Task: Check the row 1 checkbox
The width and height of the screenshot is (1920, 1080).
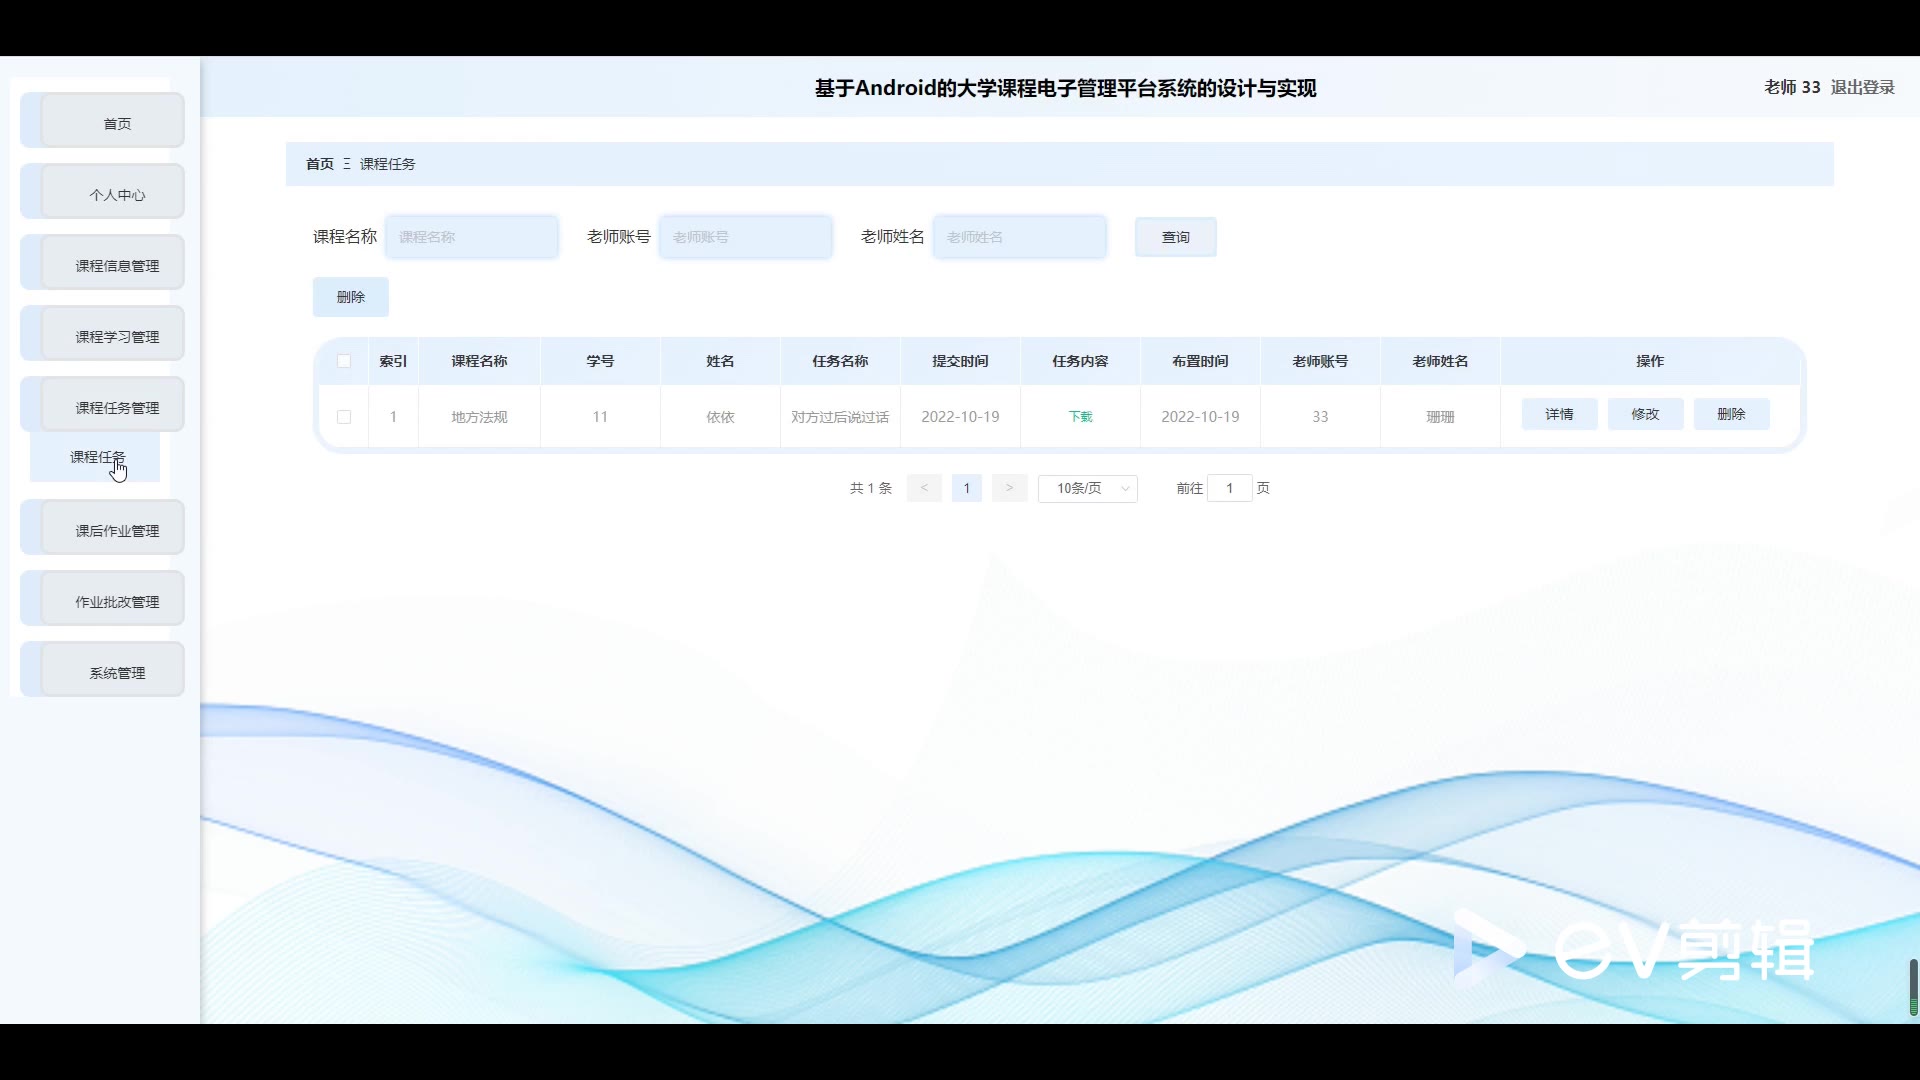Action: [x=344, y=417]
